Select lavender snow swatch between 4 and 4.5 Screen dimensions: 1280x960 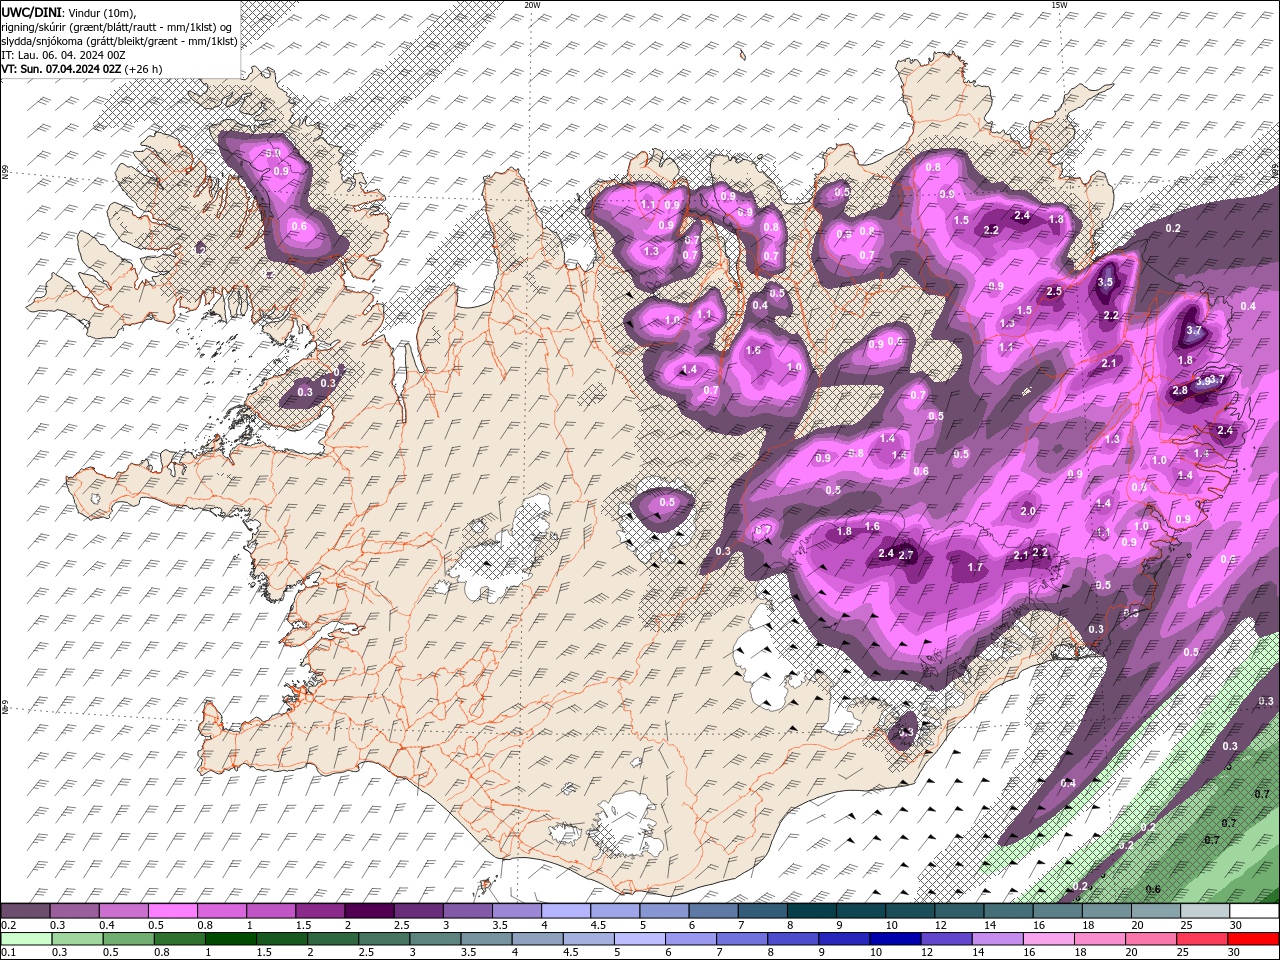point(564,911)
